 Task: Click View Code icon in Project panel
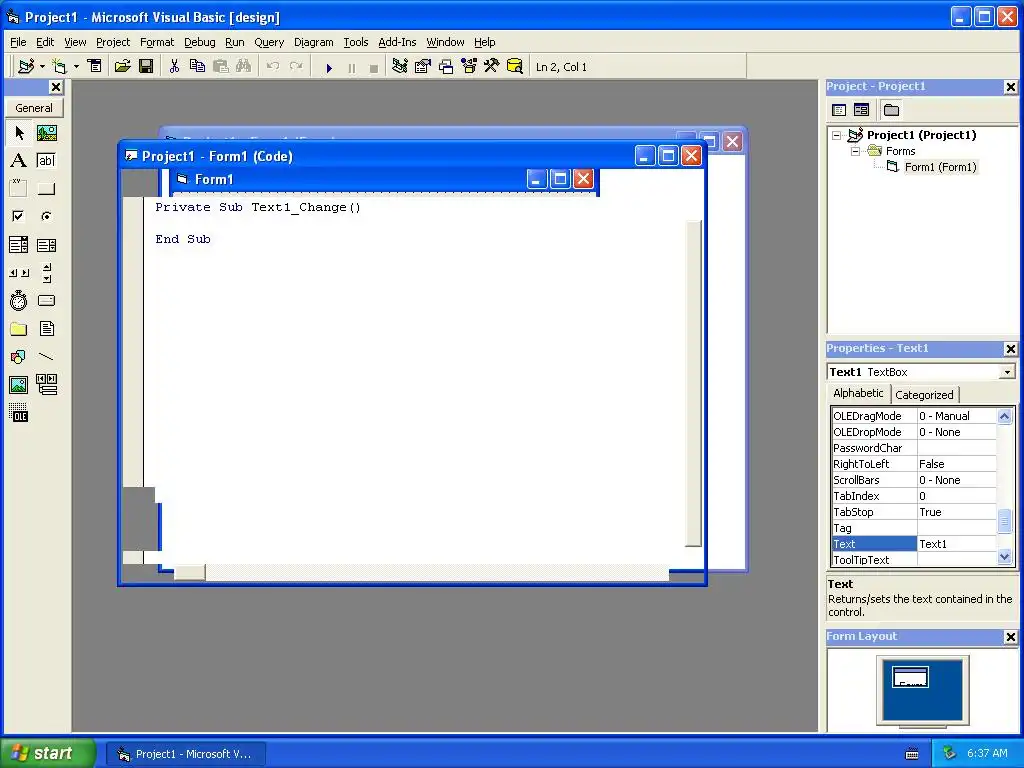tap(839, 110)
